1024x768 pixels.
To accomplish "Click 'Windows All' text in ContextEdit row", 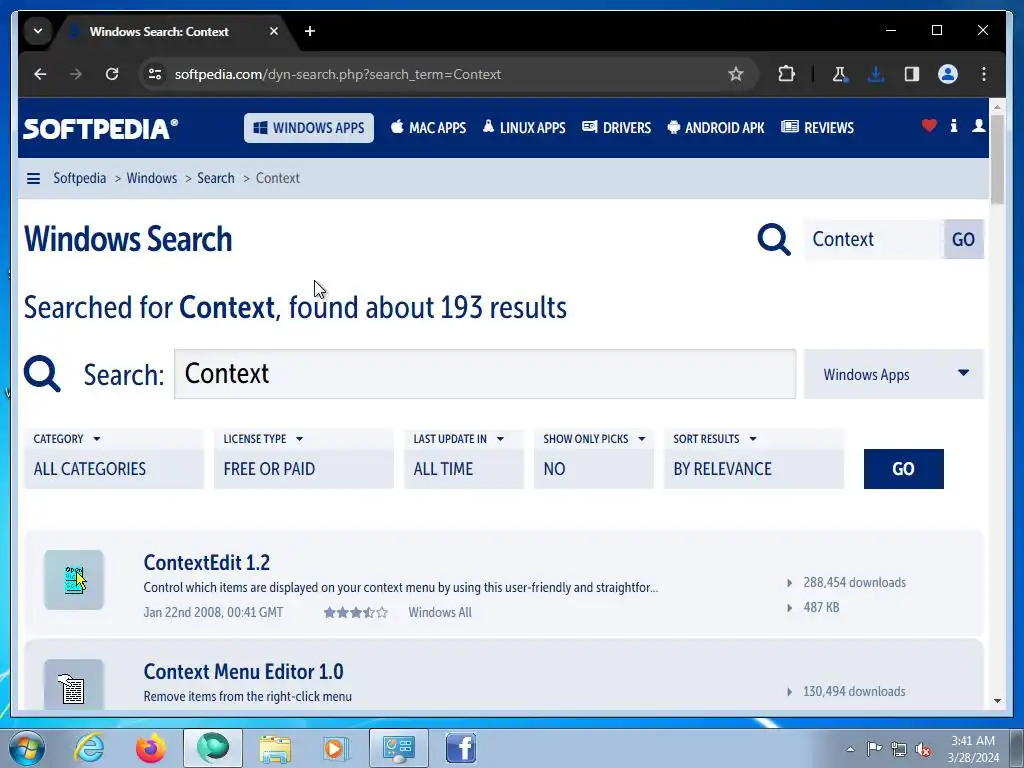I will coord(440,613).
